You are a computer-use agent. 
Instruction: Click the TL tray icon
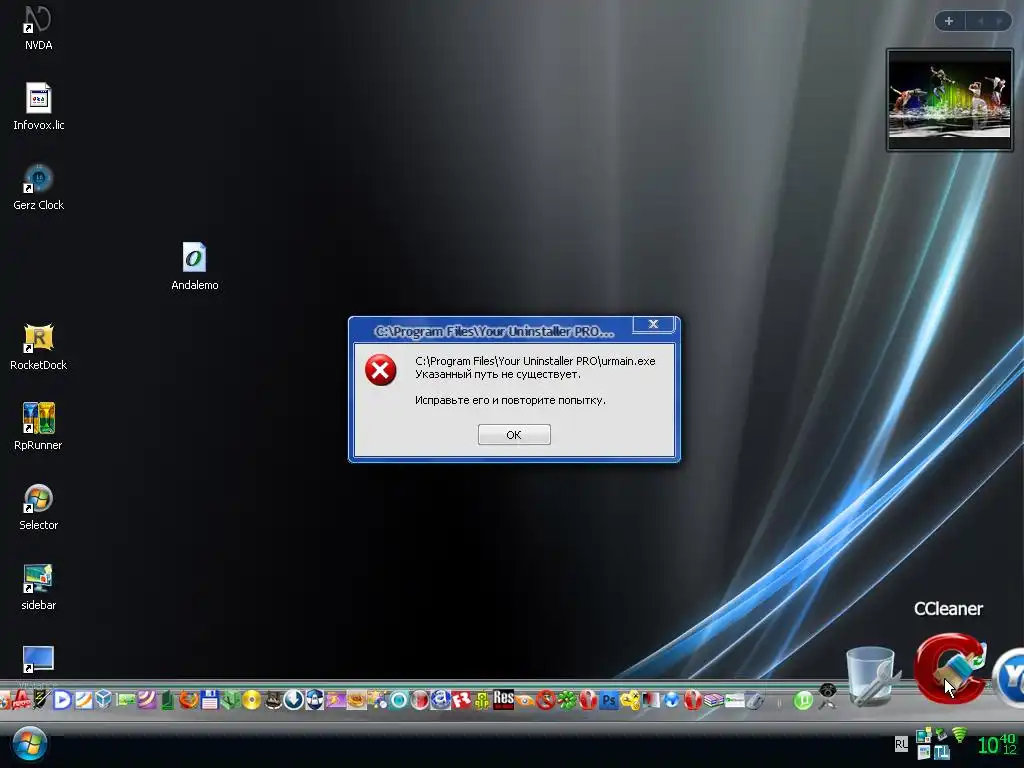941,752
